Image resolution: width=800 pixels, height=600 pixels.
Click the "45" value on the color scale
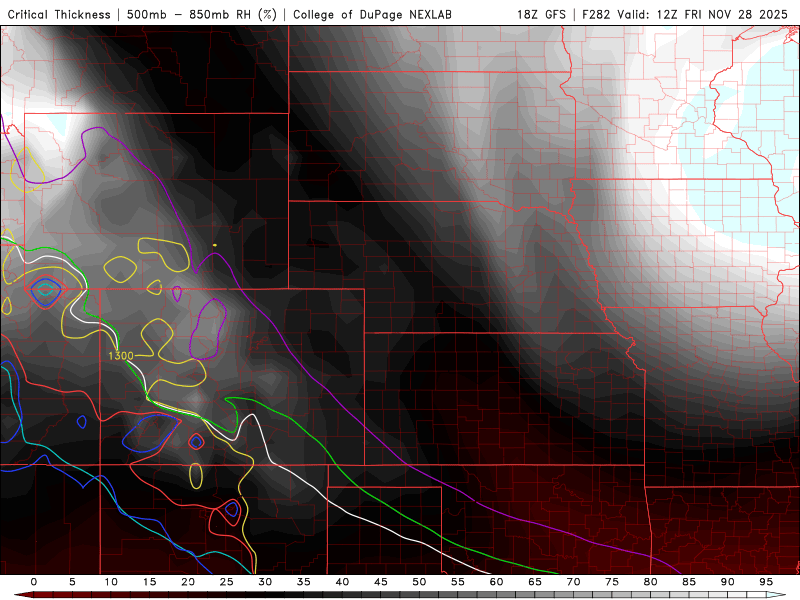click(381, 582)
